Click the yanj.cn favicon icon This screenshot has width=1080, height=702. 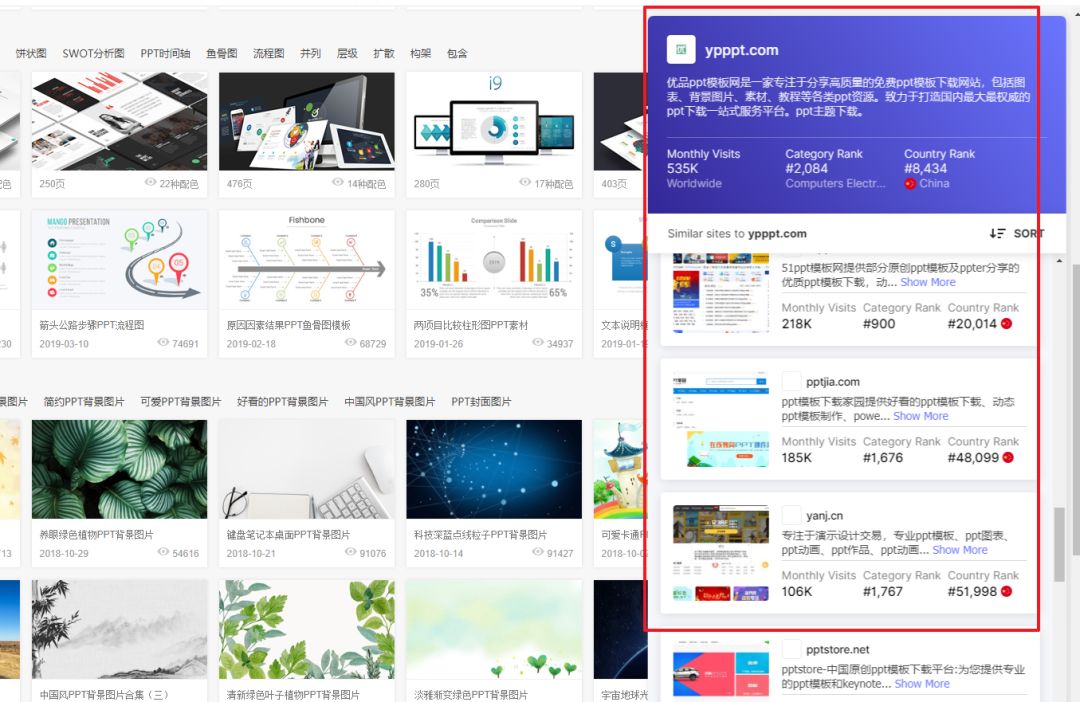tap(791, 515)
